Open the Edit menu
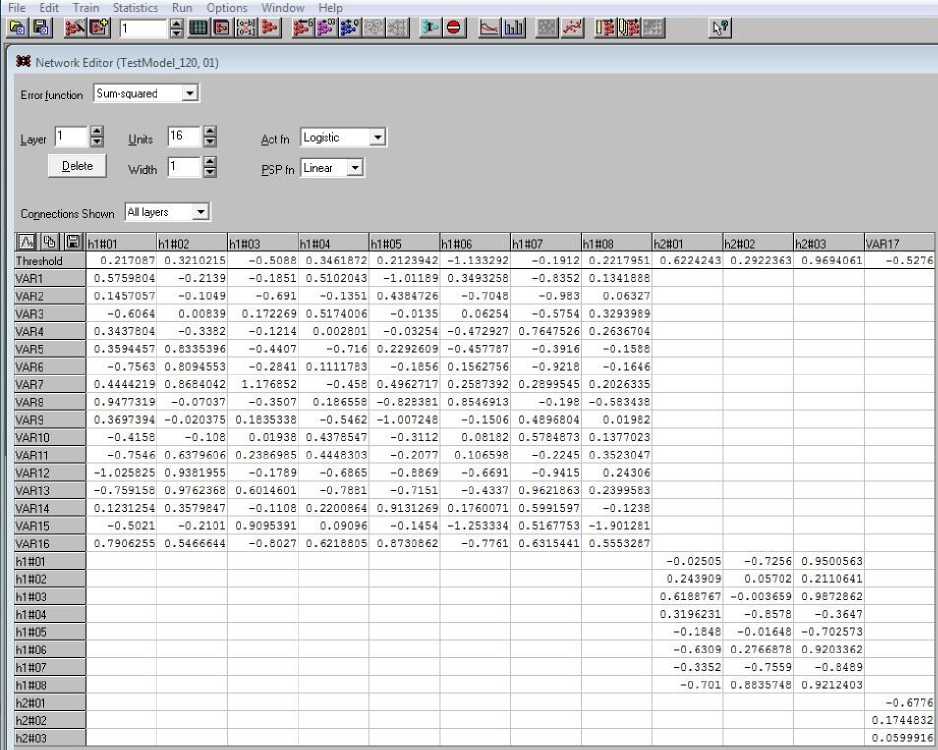Screen dimensions: 938x750 (49, 8)
